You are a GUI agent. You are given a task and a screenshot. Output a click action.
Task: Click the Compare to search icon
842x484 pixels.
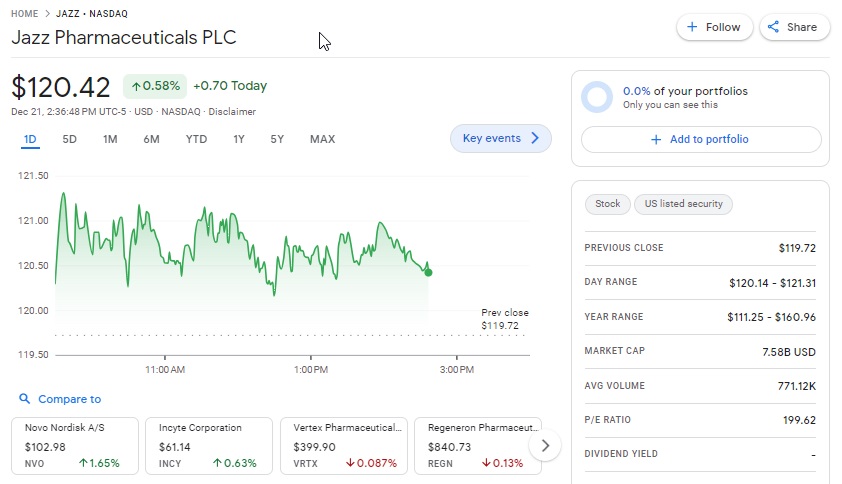point(24,399)
